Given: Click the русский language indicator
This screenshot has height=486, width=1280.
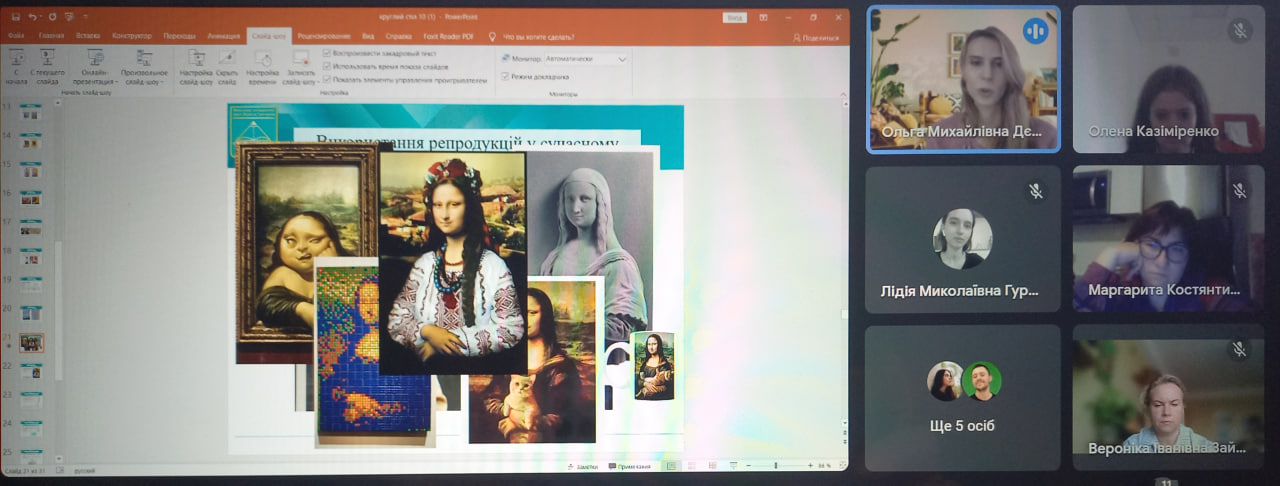Looking at the screenshot, I should tap(85, 469).
